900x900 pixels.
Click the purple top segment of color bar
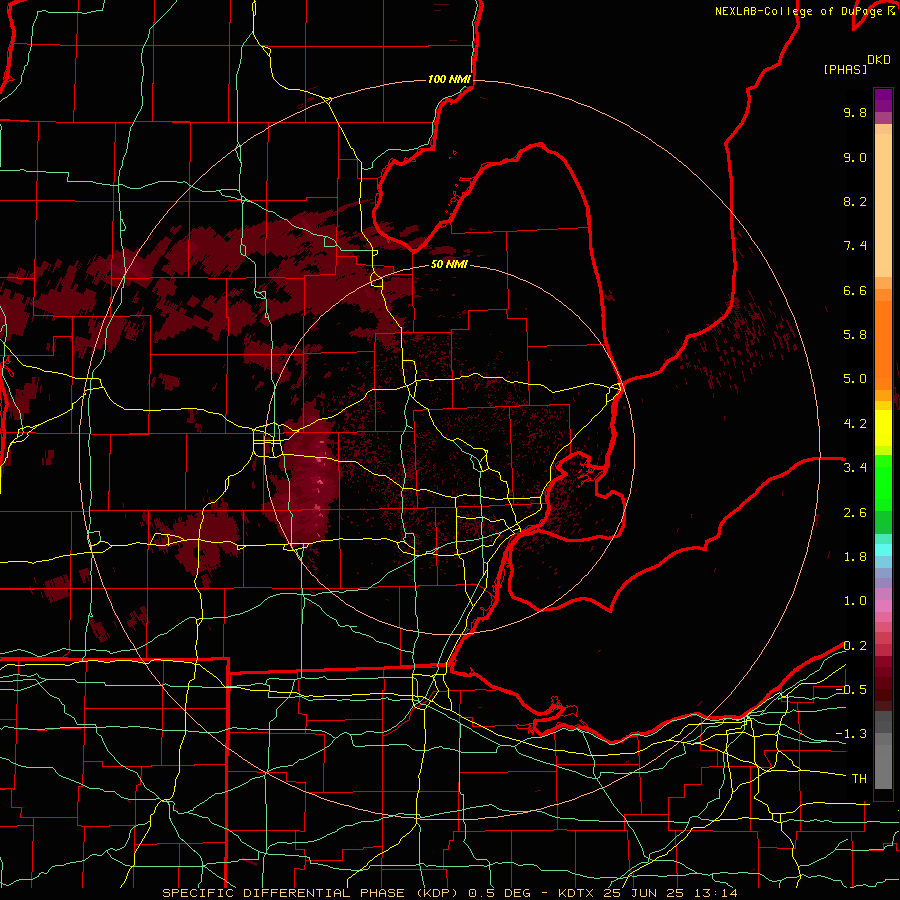click(x=883, y=100)
